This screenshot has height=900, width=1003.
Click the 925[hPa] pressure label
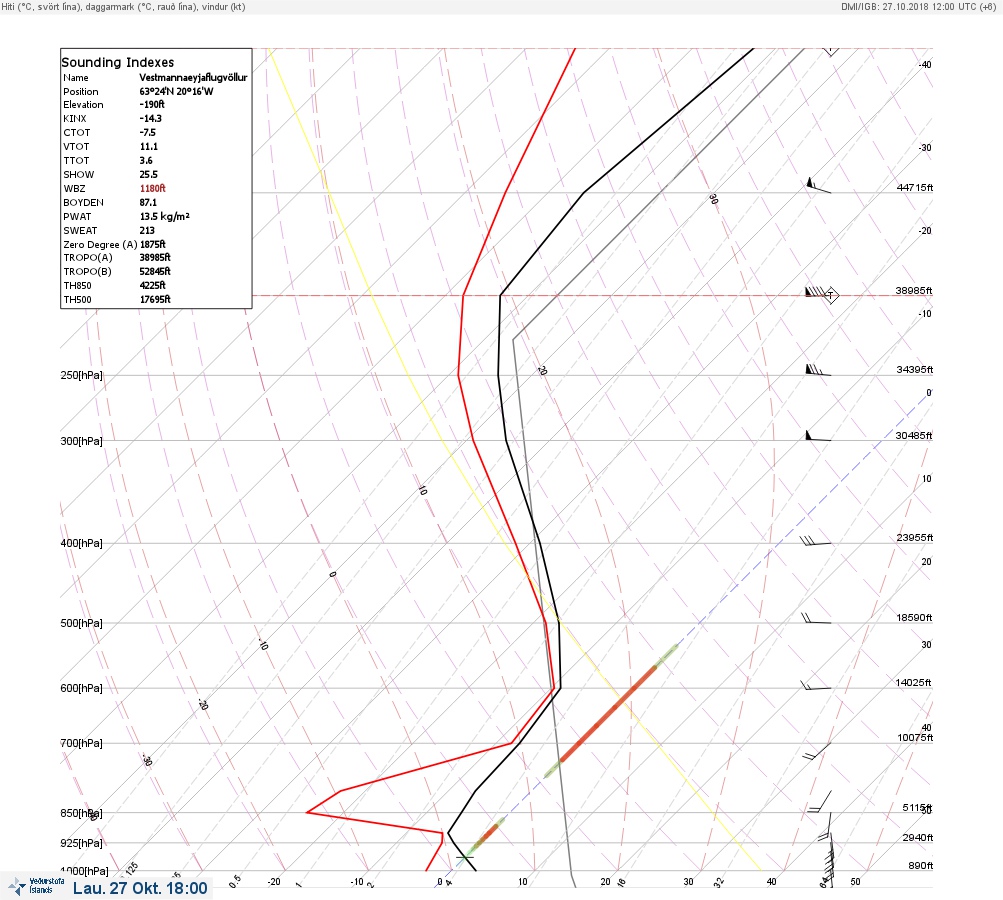tap(81, 843)
